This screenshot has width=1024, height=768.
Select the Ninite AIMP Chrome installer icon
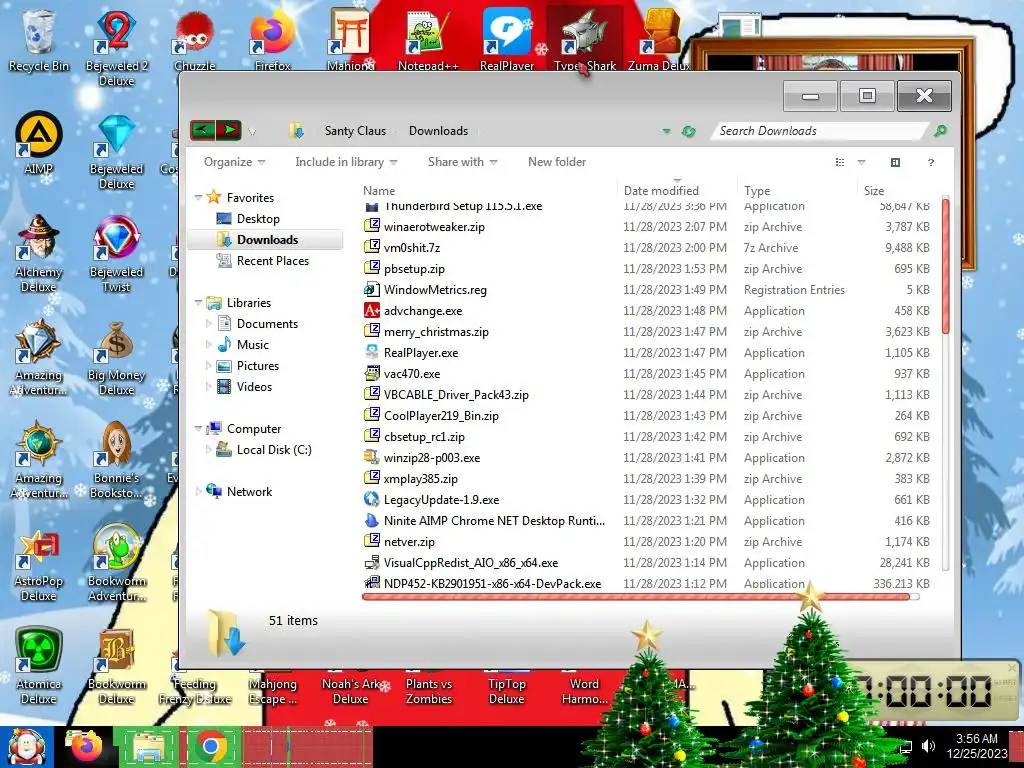coord(372,520)
